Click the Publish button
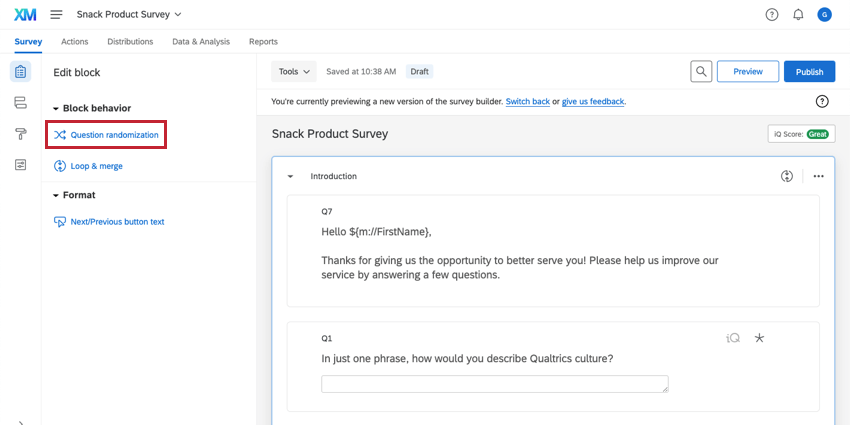The image size is (850, 425). pyautogui.click(x=809, y=72)
